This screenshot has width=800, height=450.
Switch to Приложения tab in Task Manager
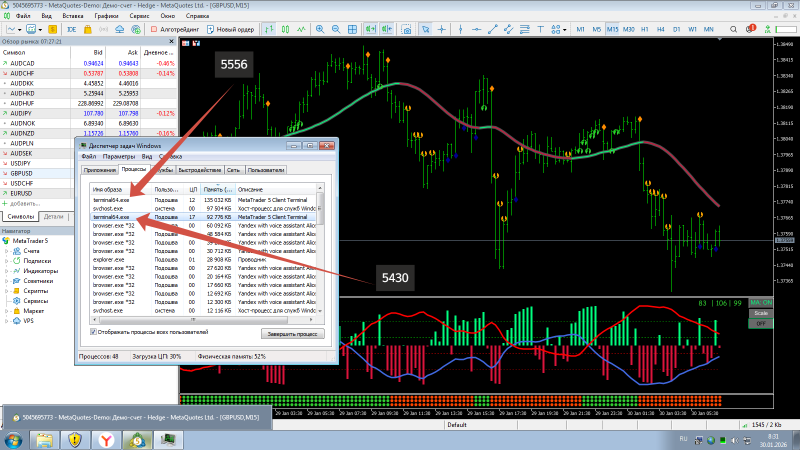pyautogui.click(x=99, y=170)
